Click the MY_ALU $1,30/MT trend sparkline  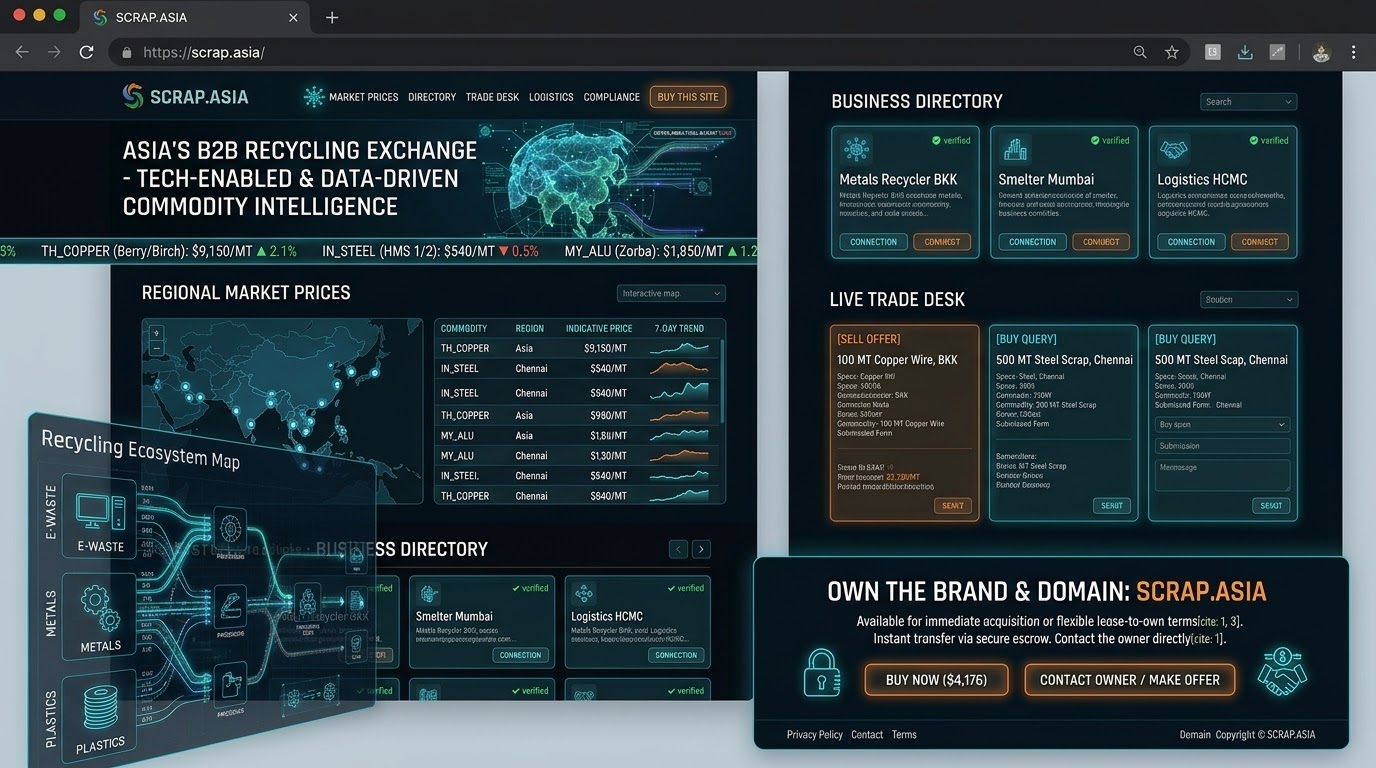click(680, 455)
